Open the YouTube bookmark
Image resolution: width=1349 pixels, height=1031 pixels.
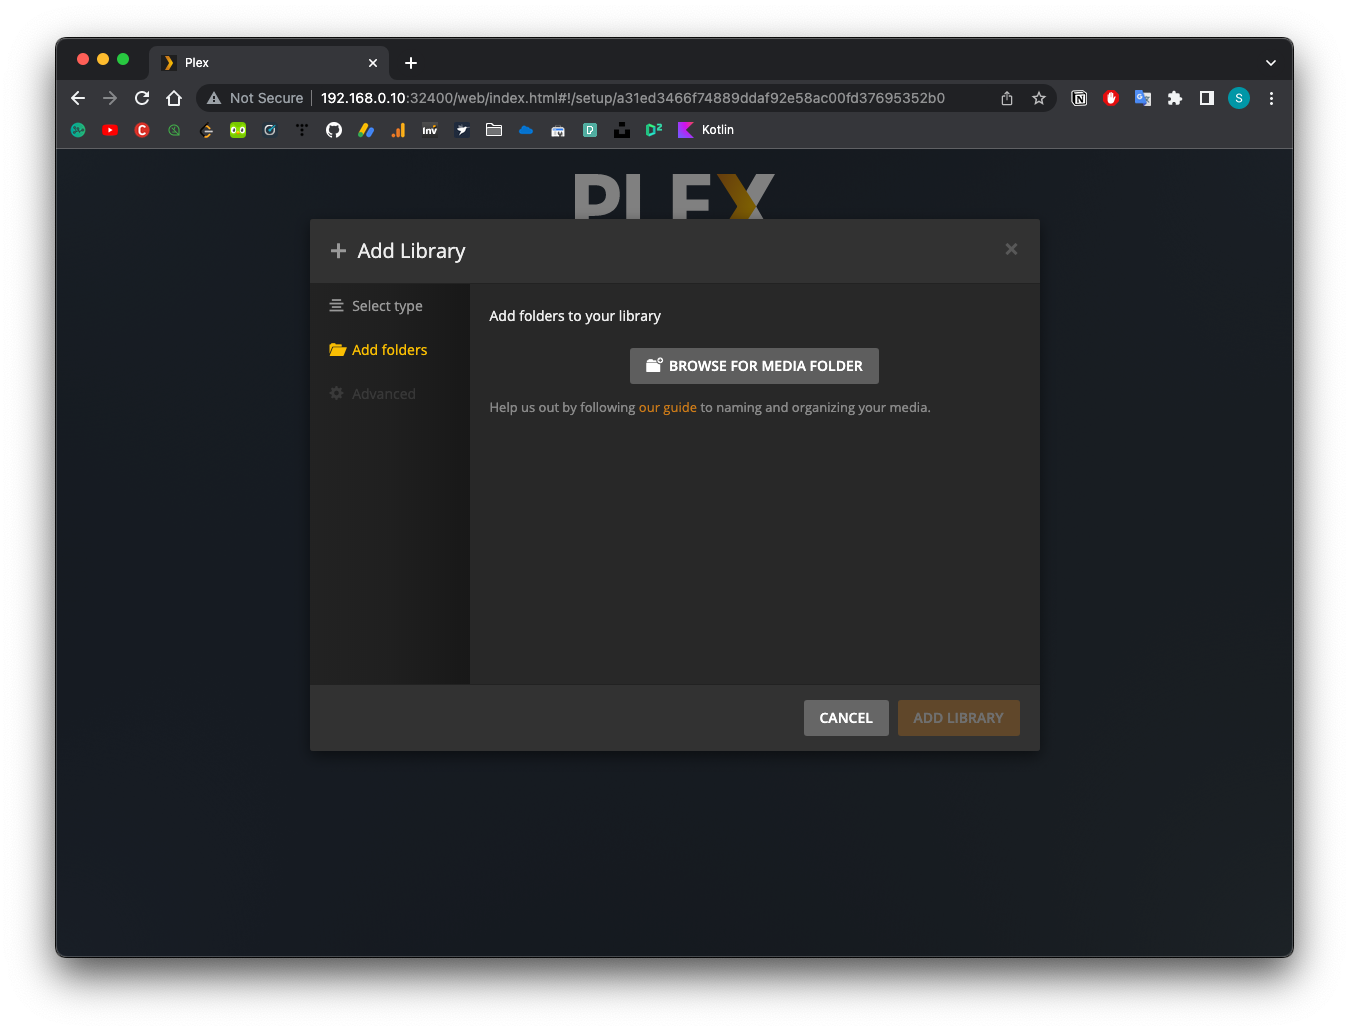click(110, 130)
